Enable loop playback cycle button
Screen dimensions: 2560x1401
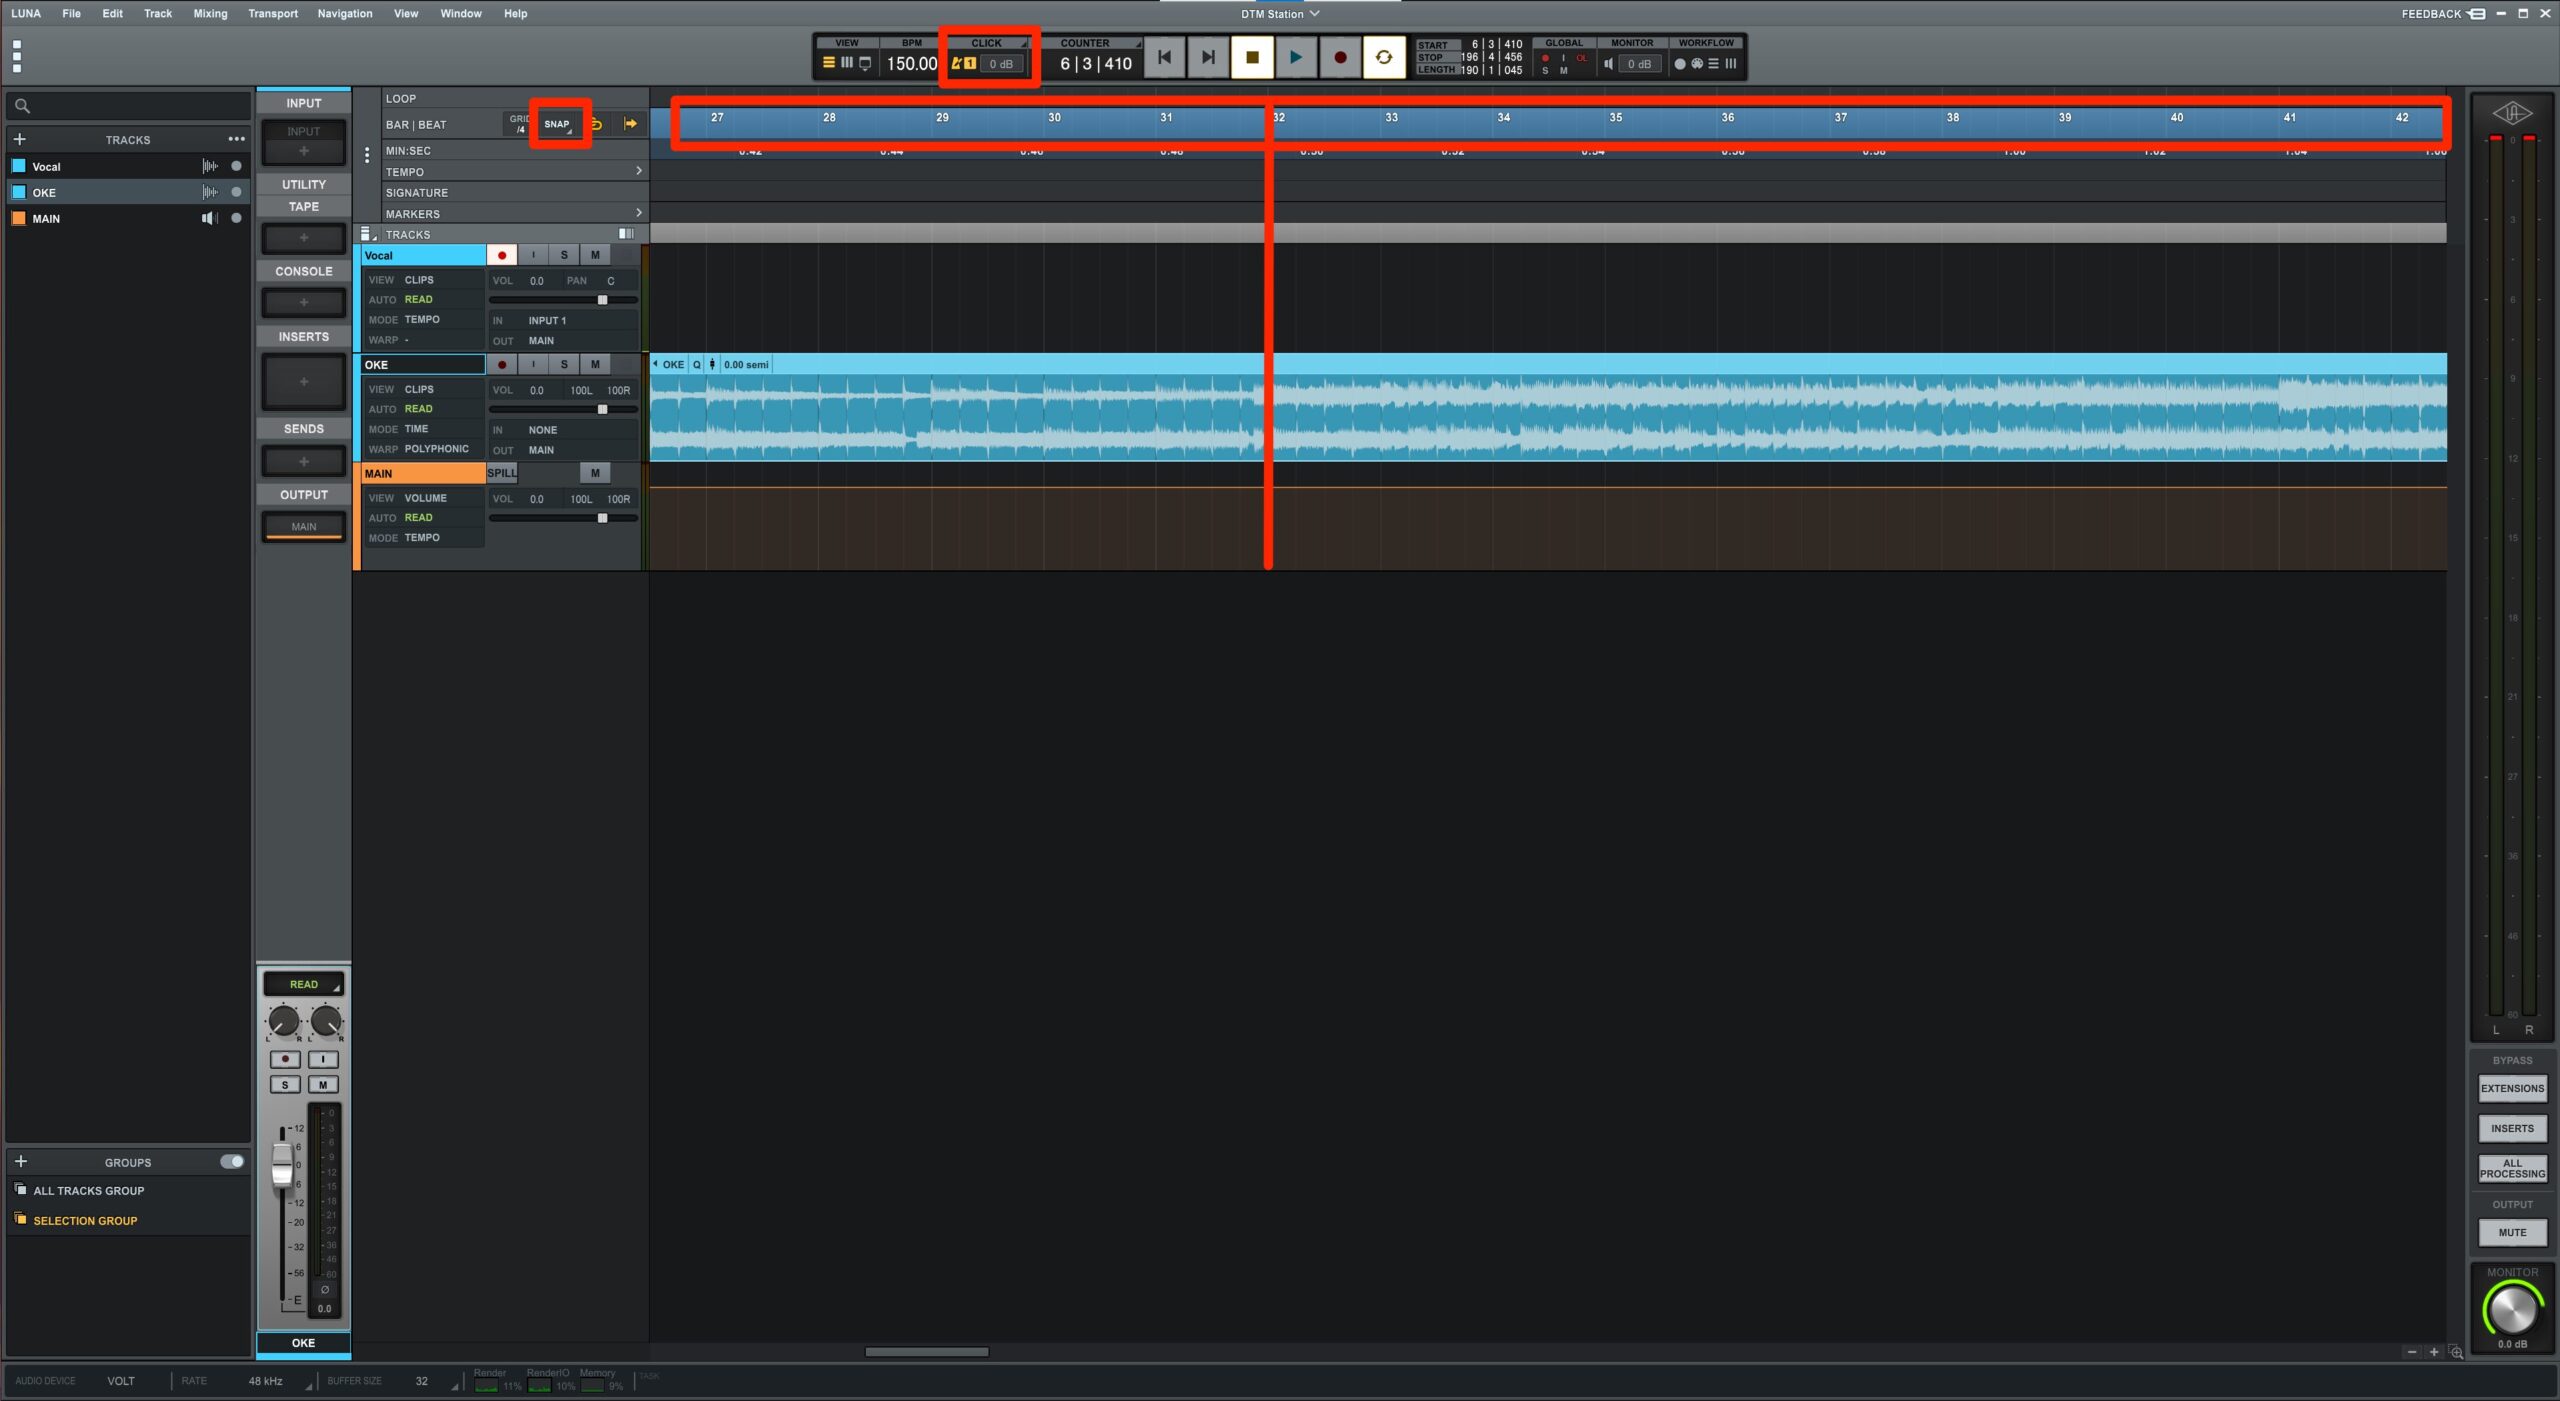[1384, 58]
